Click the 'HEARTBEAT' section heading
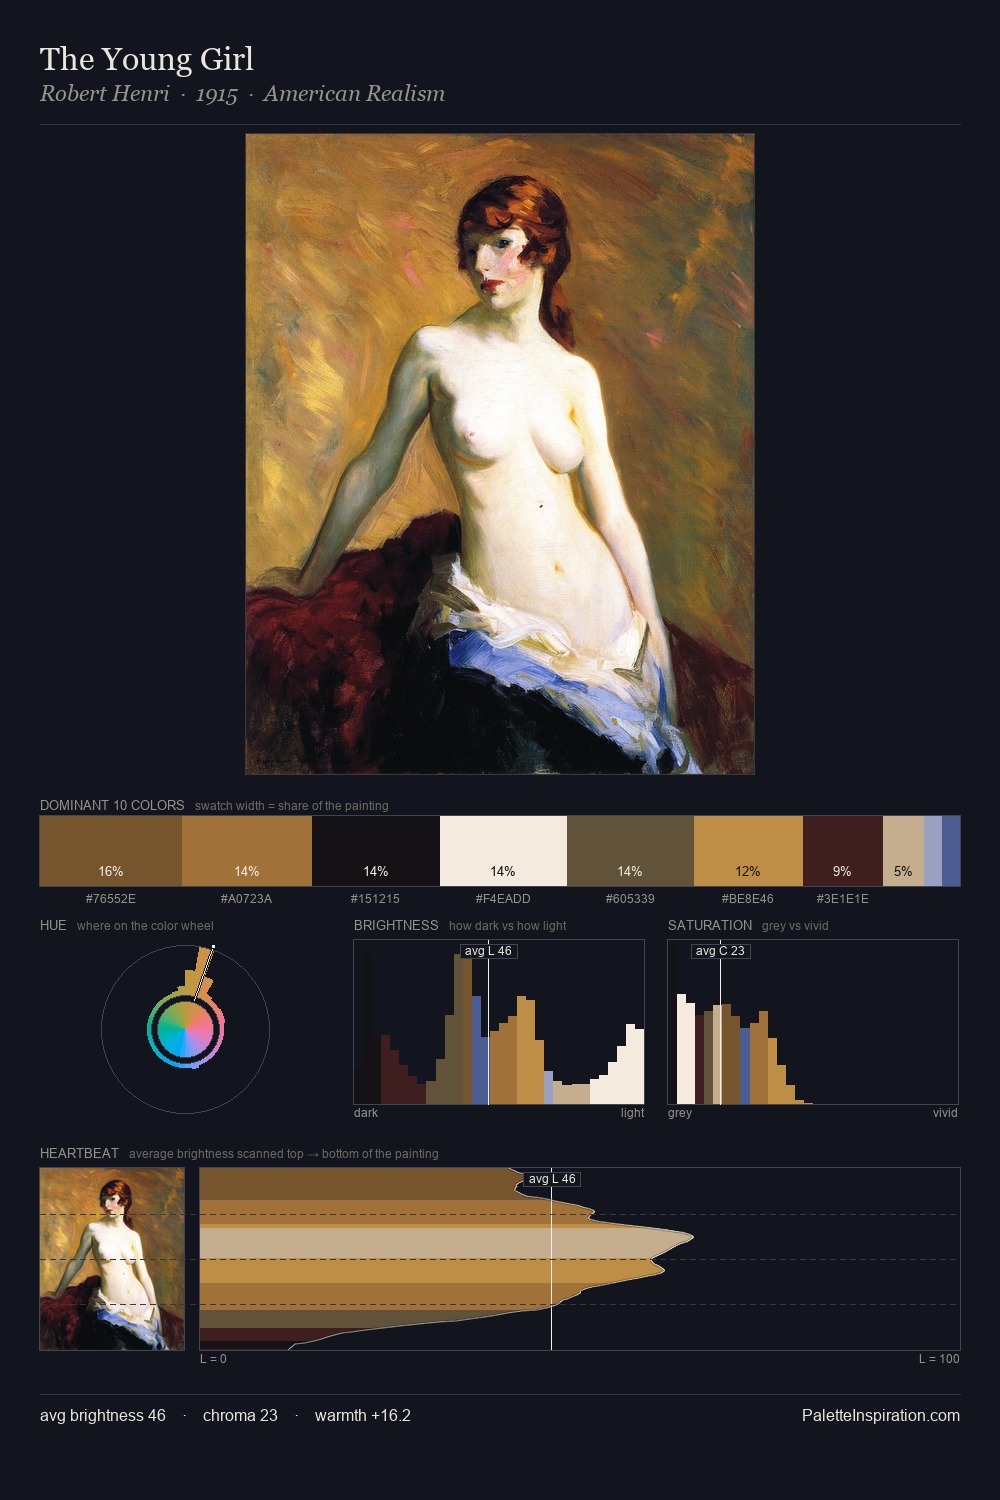 tap(79, 1153)
